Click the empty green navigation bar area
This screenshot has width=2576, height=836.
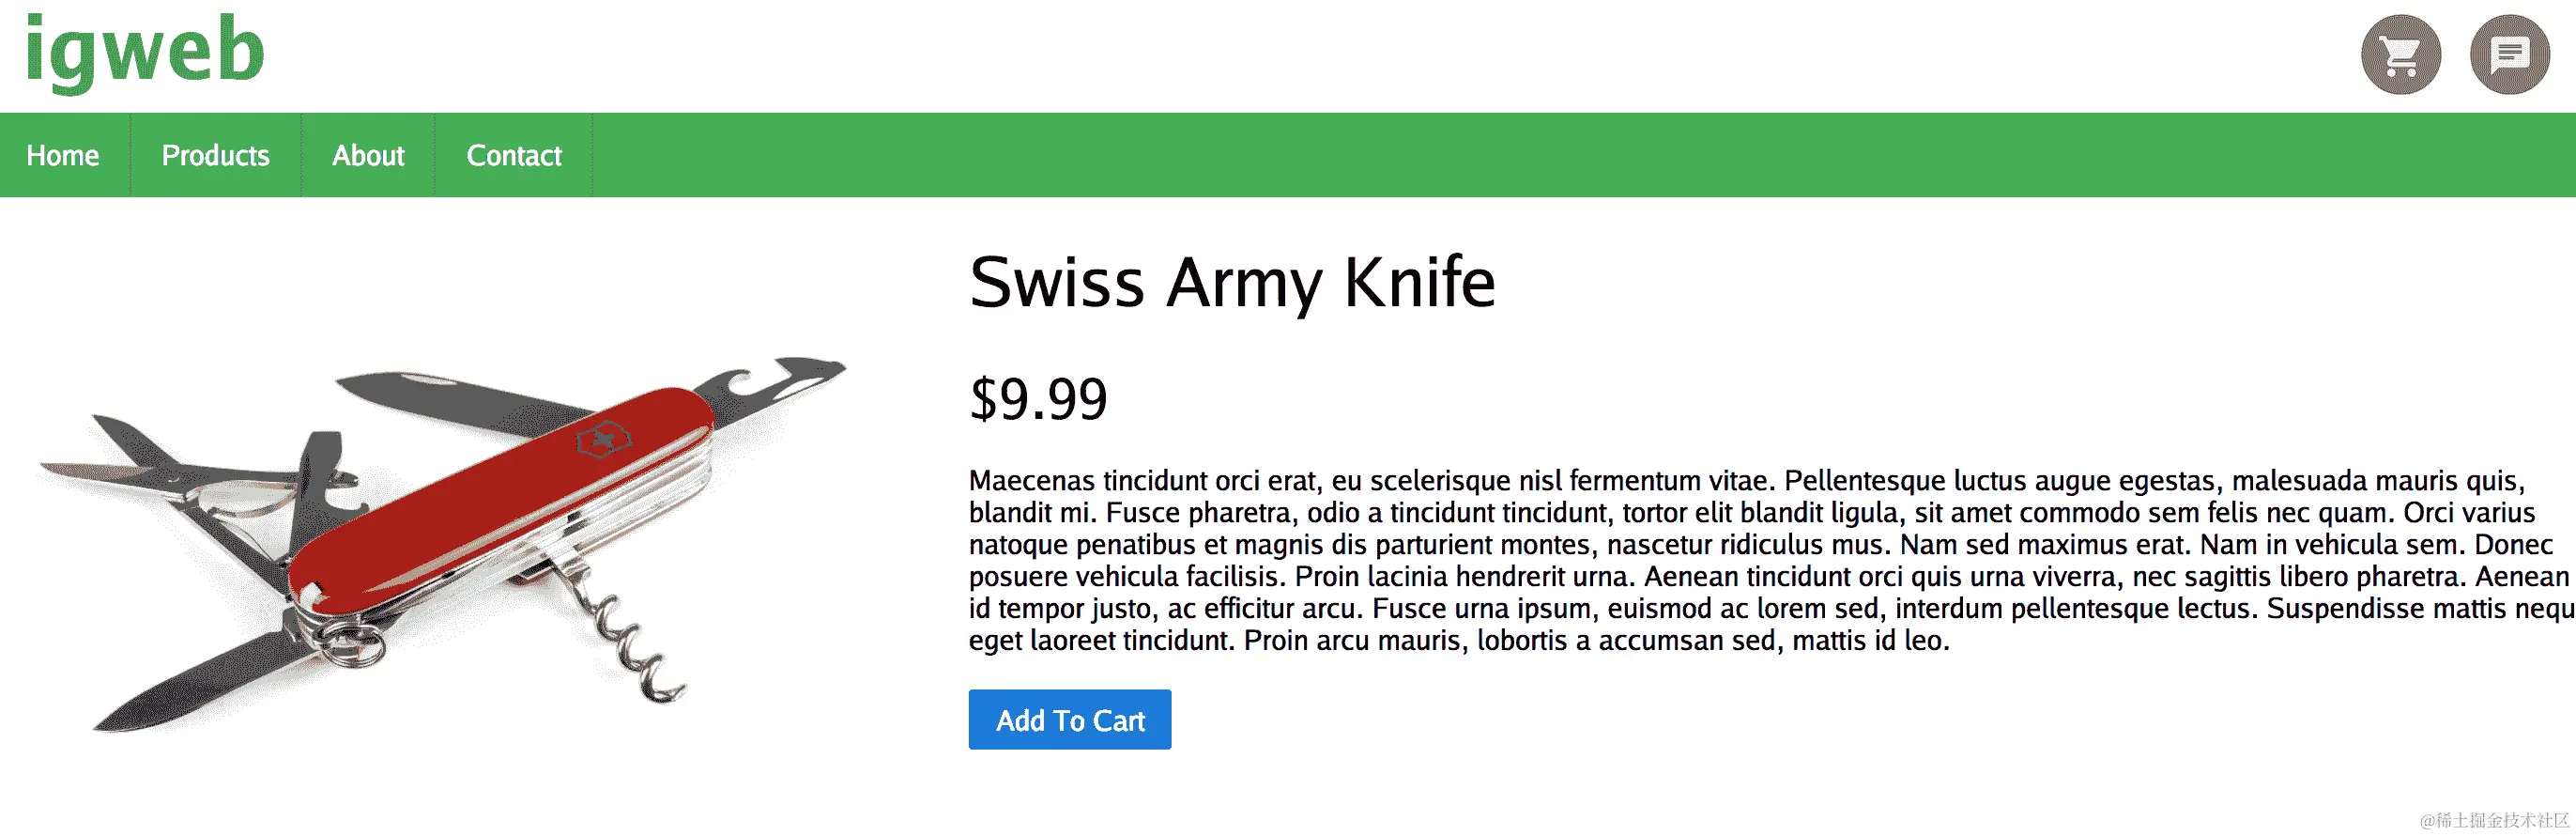click(1500, 156)
